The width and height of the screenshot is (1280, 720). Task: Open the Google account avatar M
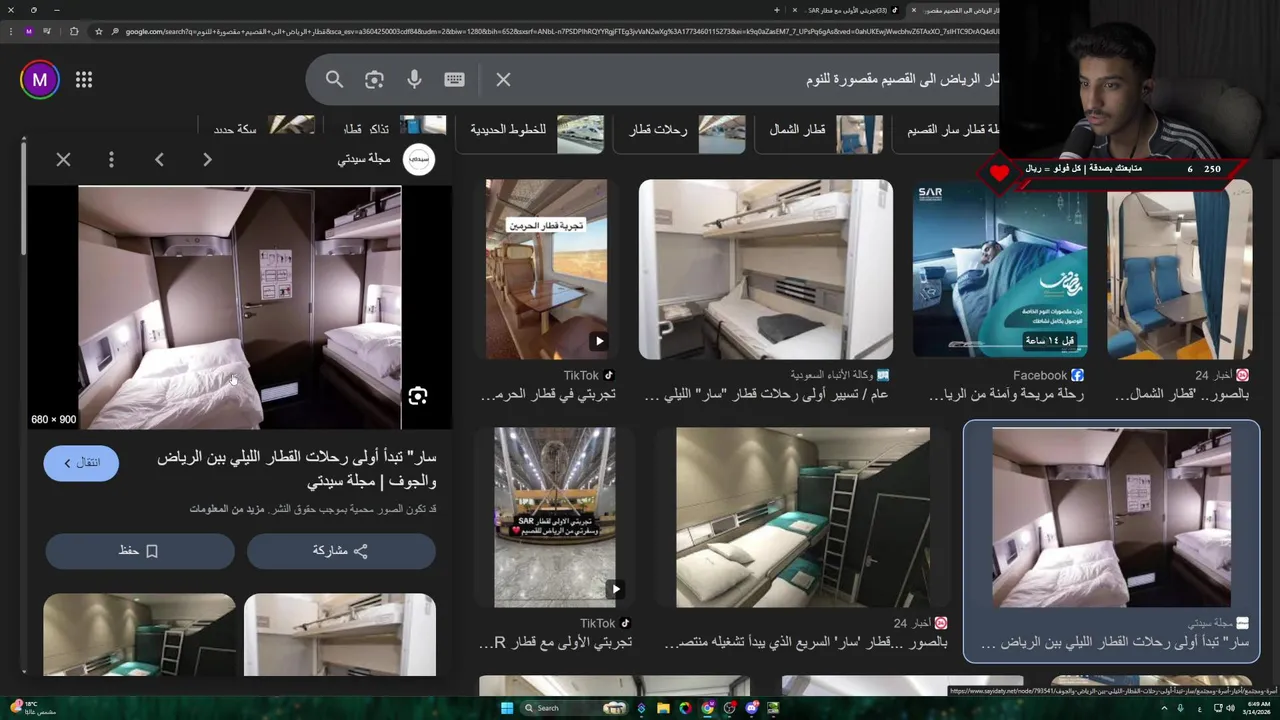(40, 80)
